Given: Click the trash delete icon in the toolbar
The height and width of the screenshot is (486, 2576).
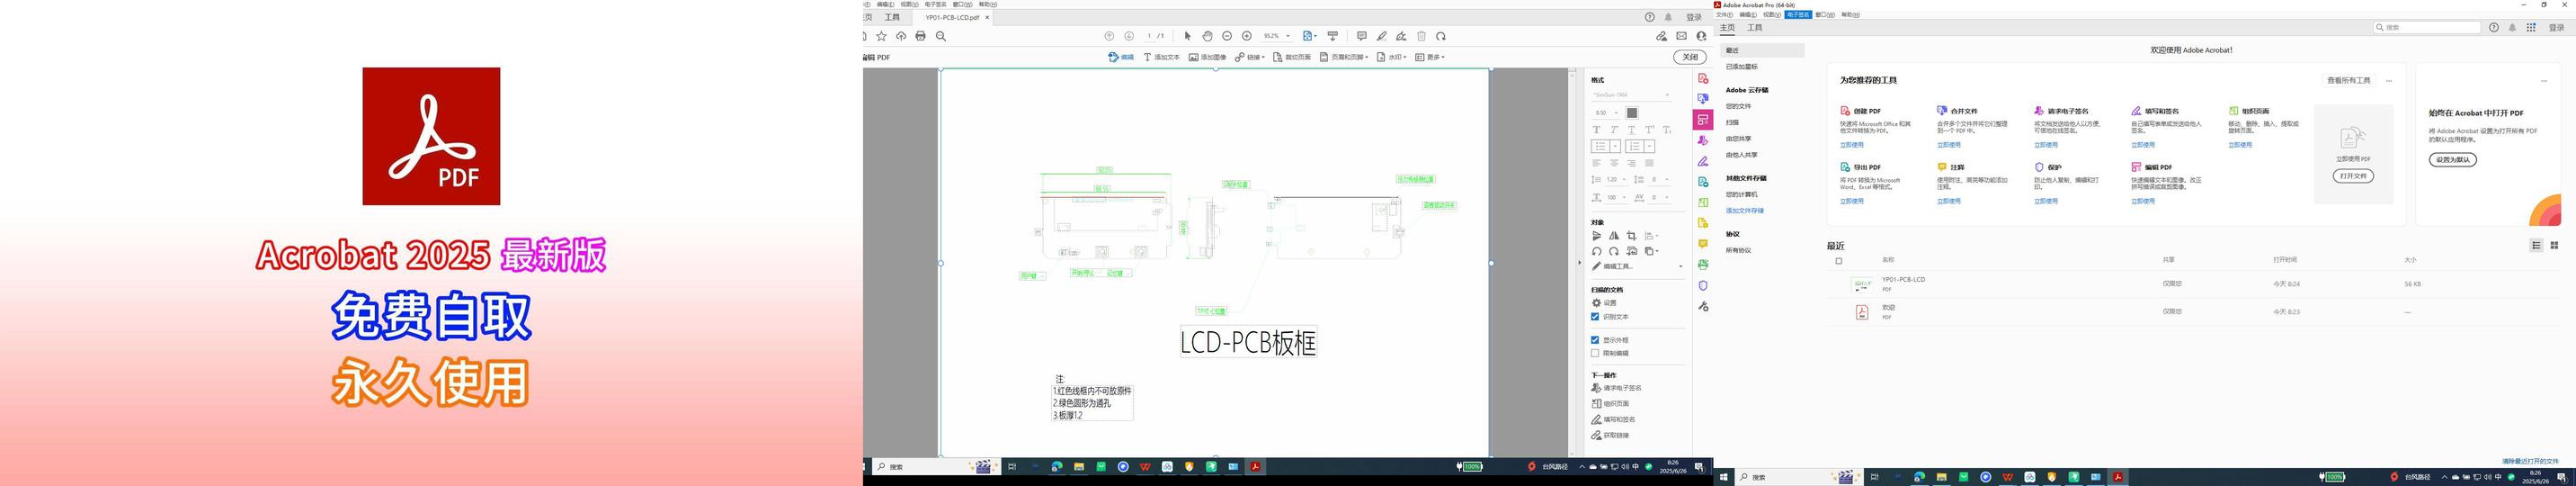Looking at the screenshot, I should point(1421,36).
